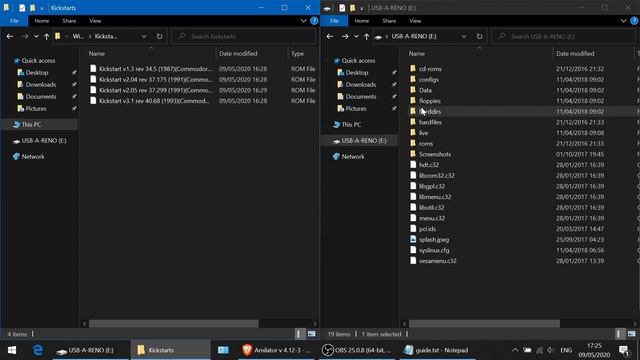Open Home tab in Kickstarts window
This screenshot has width=640, height=360.
pyautogui.click(x=42, y=21)
